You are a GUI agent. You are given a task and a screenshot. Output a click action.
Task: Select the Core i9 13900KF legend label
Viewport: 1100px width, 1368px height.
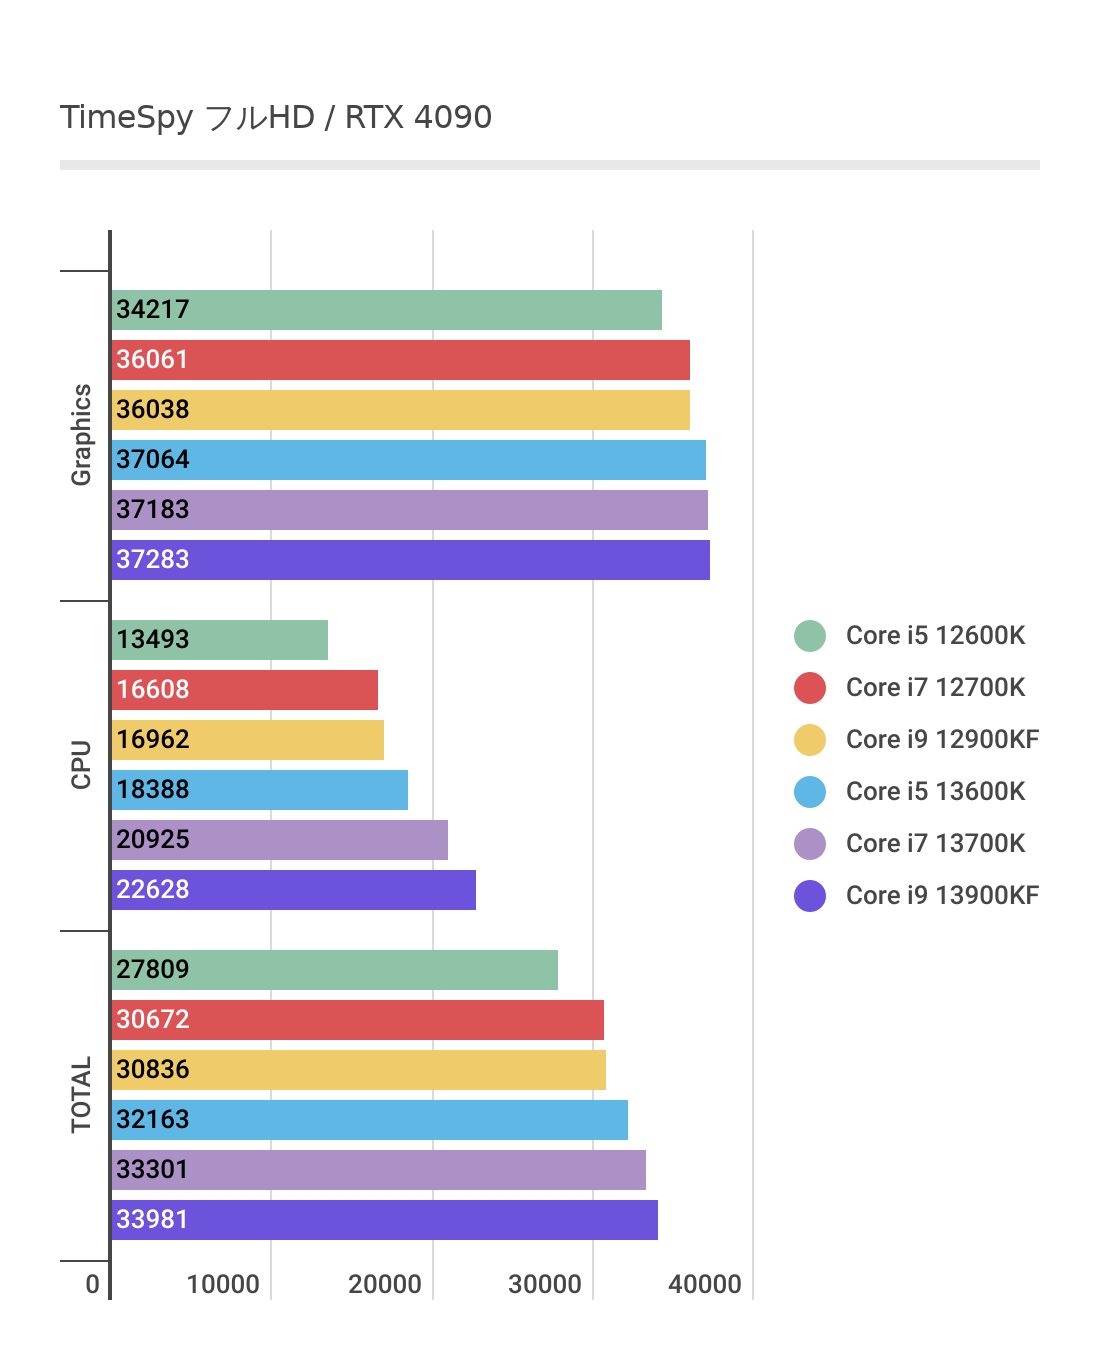(942, 896)
